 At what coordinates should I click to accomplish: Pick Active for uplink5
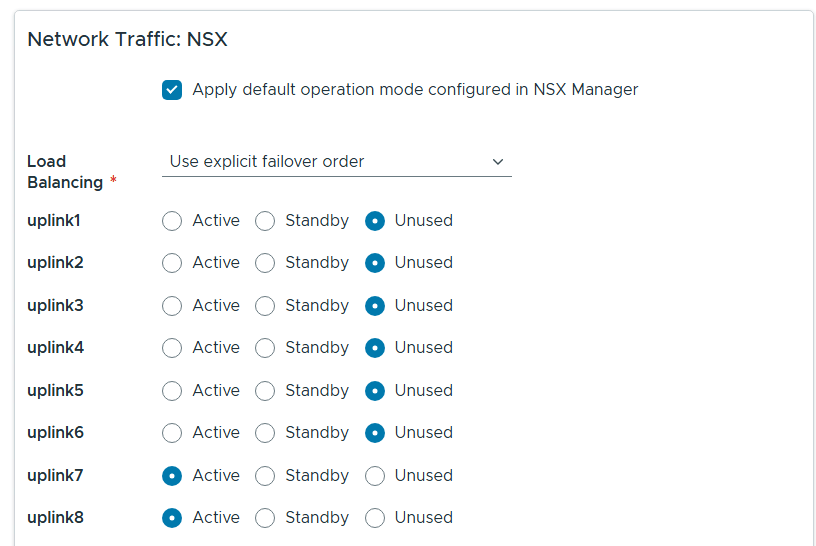[x=172, y=391]
